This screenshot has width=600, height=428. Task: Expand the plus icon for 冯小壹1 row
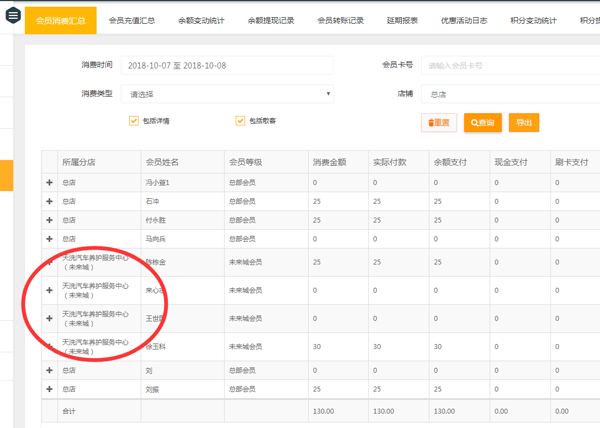coord(50,182)
